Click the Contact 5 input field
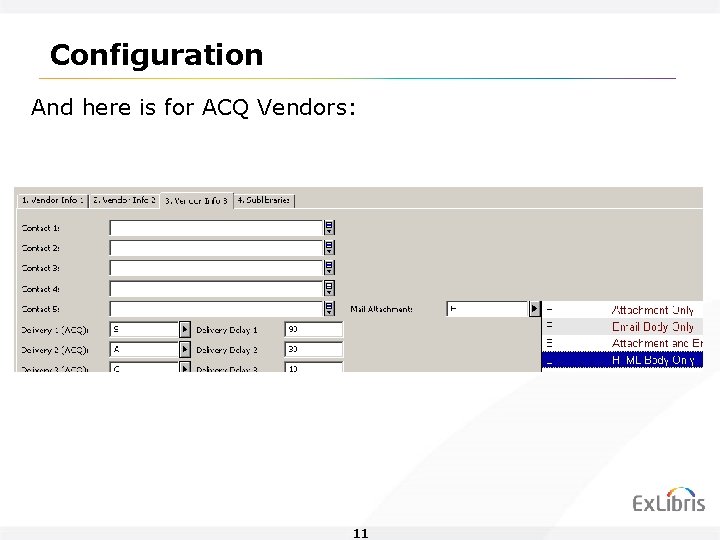 click(x=216, y=309)
